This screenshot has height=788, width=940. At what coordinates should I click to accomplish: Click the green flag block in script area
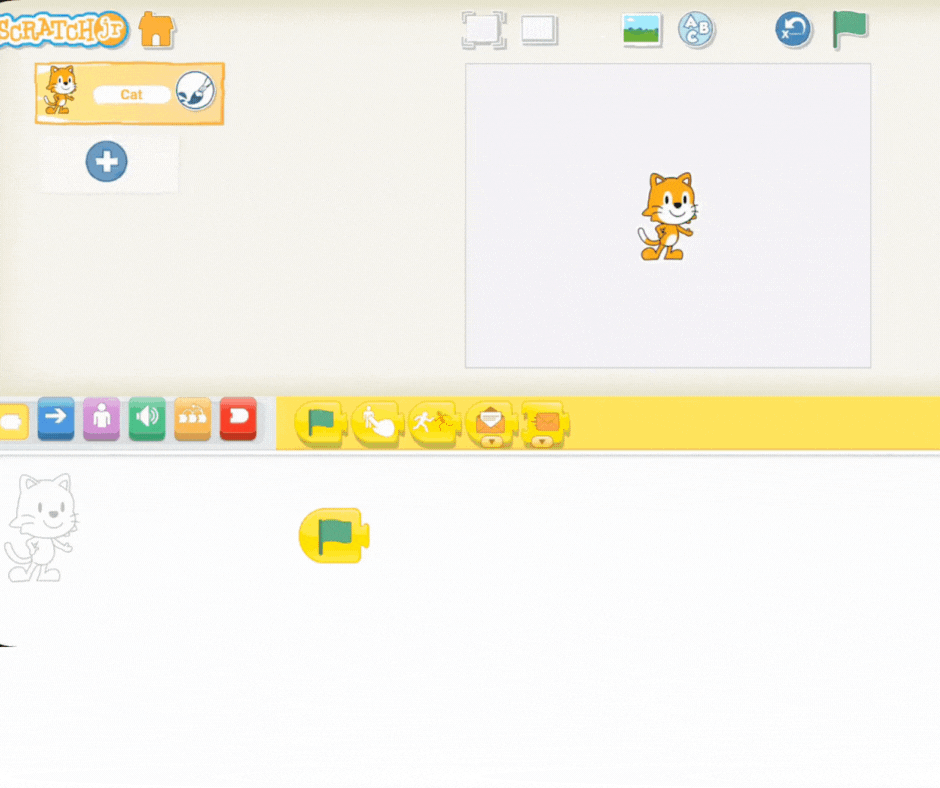(333, 535)
